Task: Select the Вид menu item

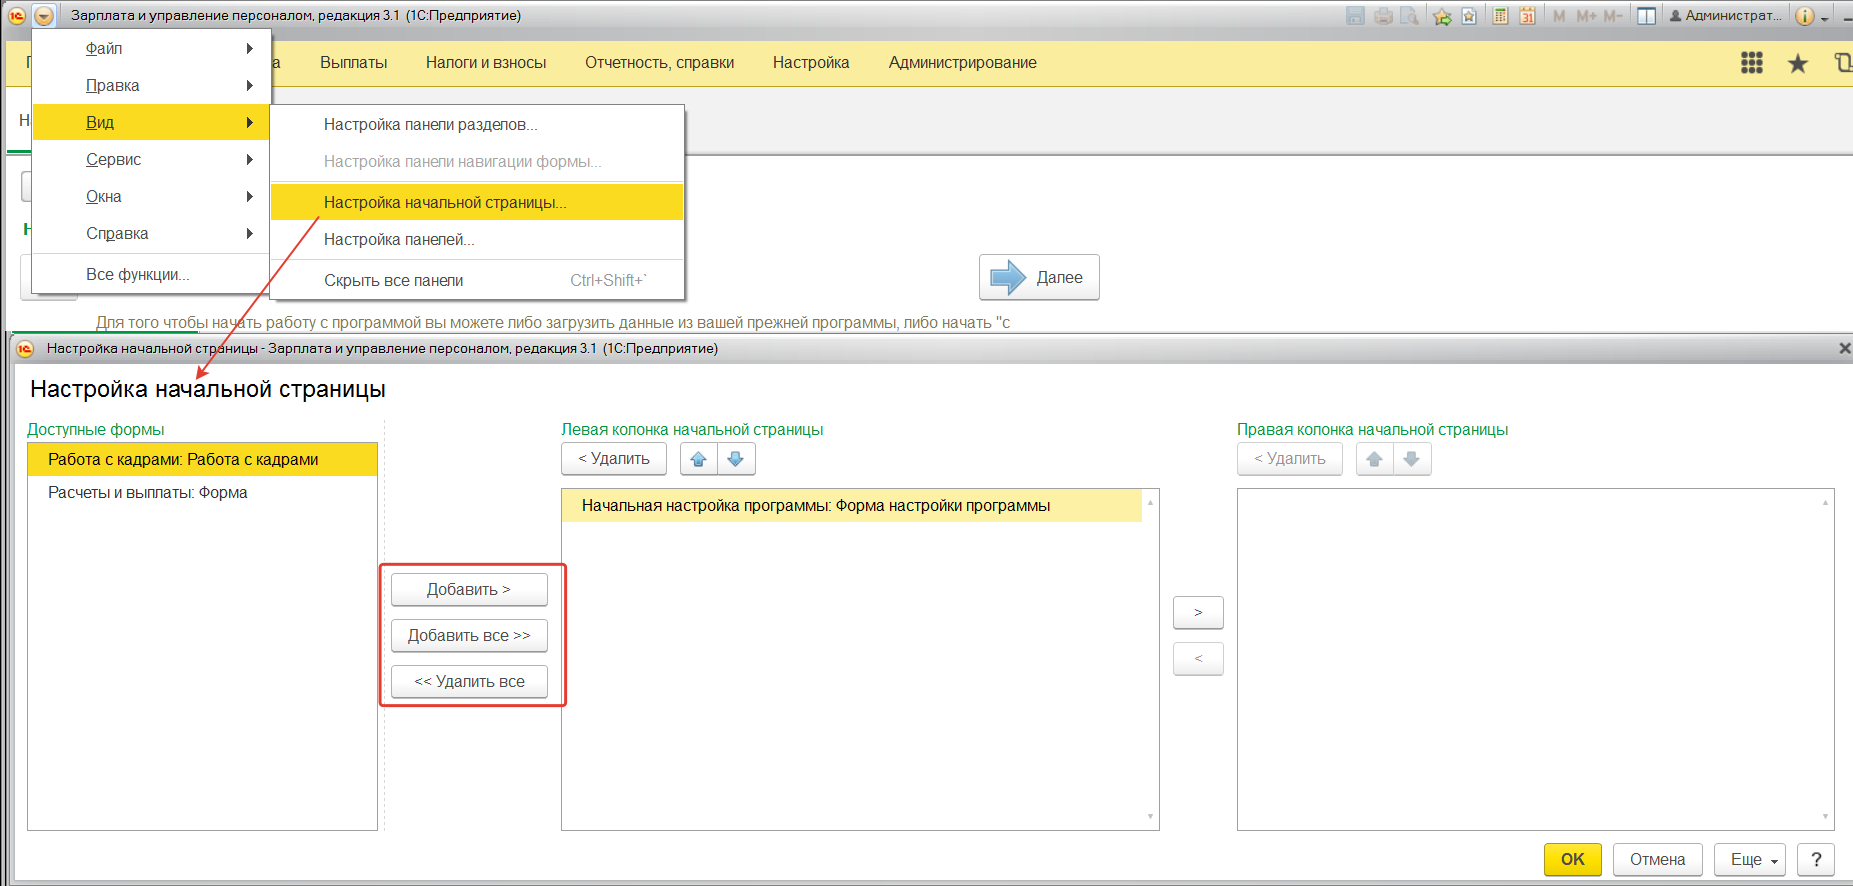Action: tap(152, 122)
